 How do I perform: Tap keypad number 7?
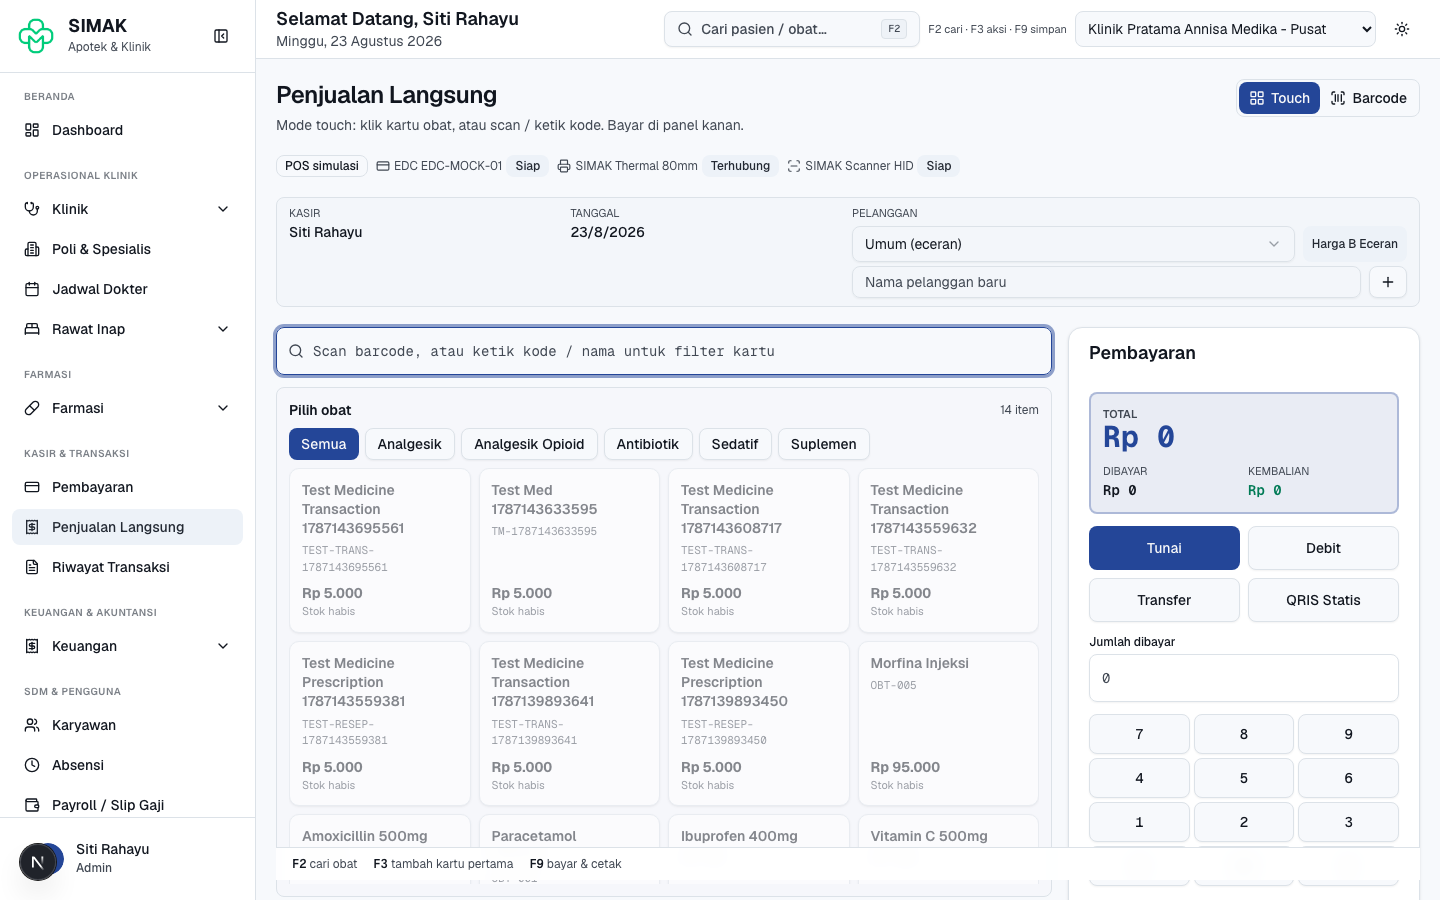[1139, 734]
